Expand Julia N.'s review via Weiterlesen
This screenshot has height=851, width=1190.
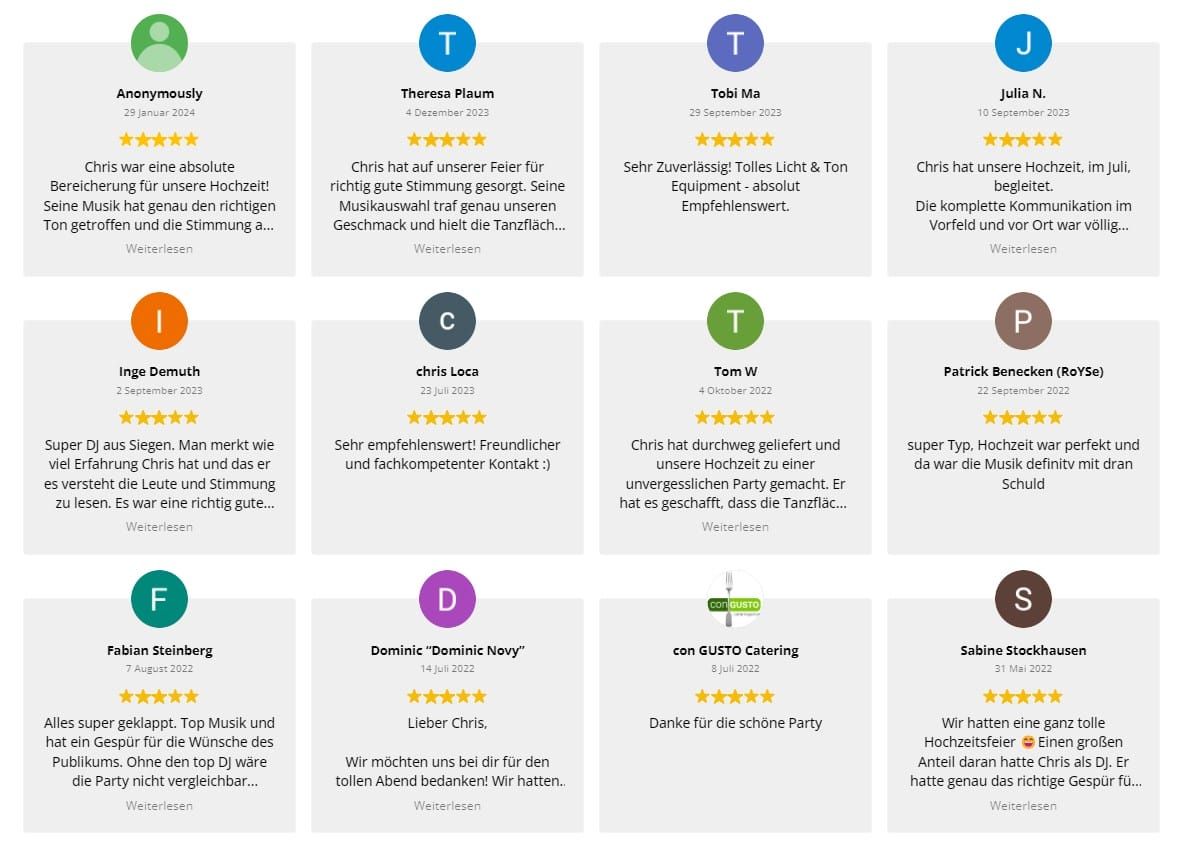tap(1023, 249)
